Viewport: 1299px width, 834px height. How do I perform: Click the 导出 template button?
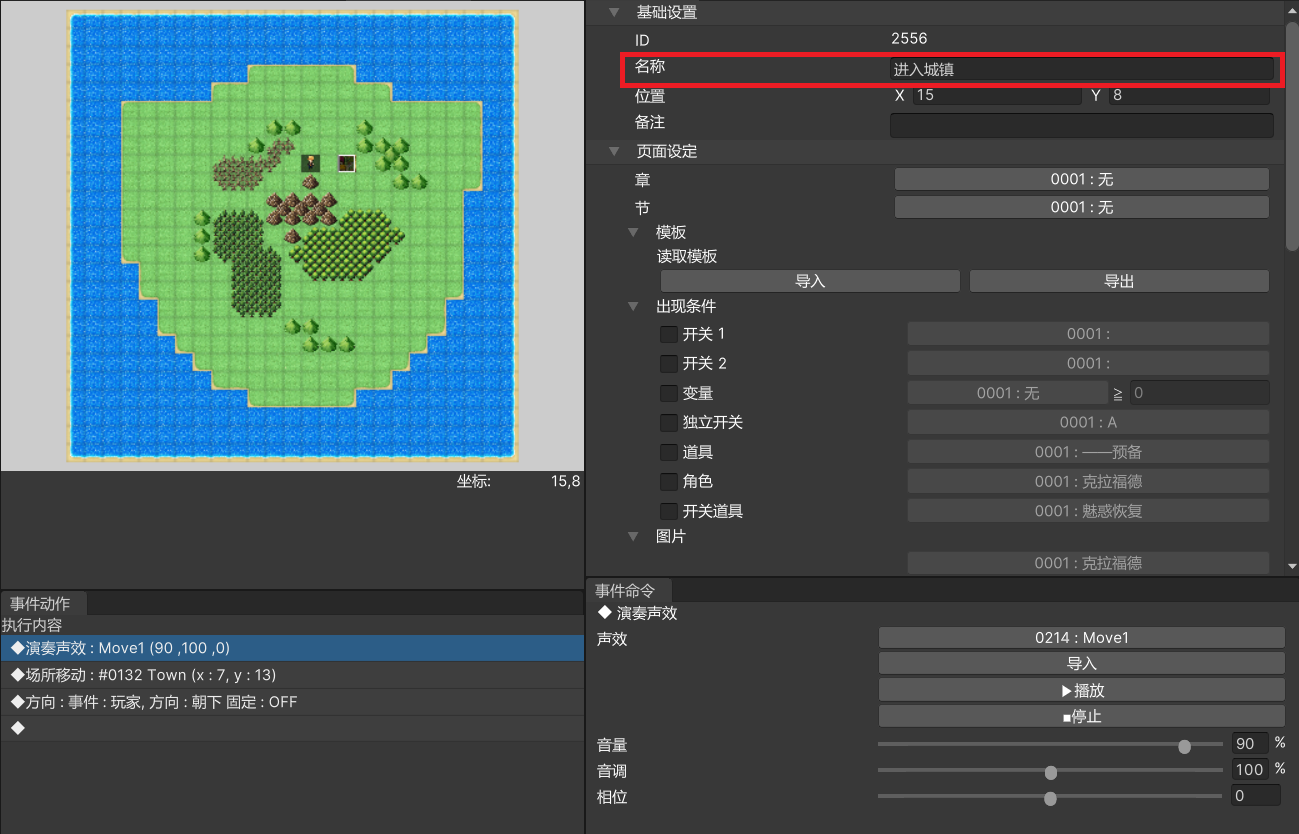1118,282
